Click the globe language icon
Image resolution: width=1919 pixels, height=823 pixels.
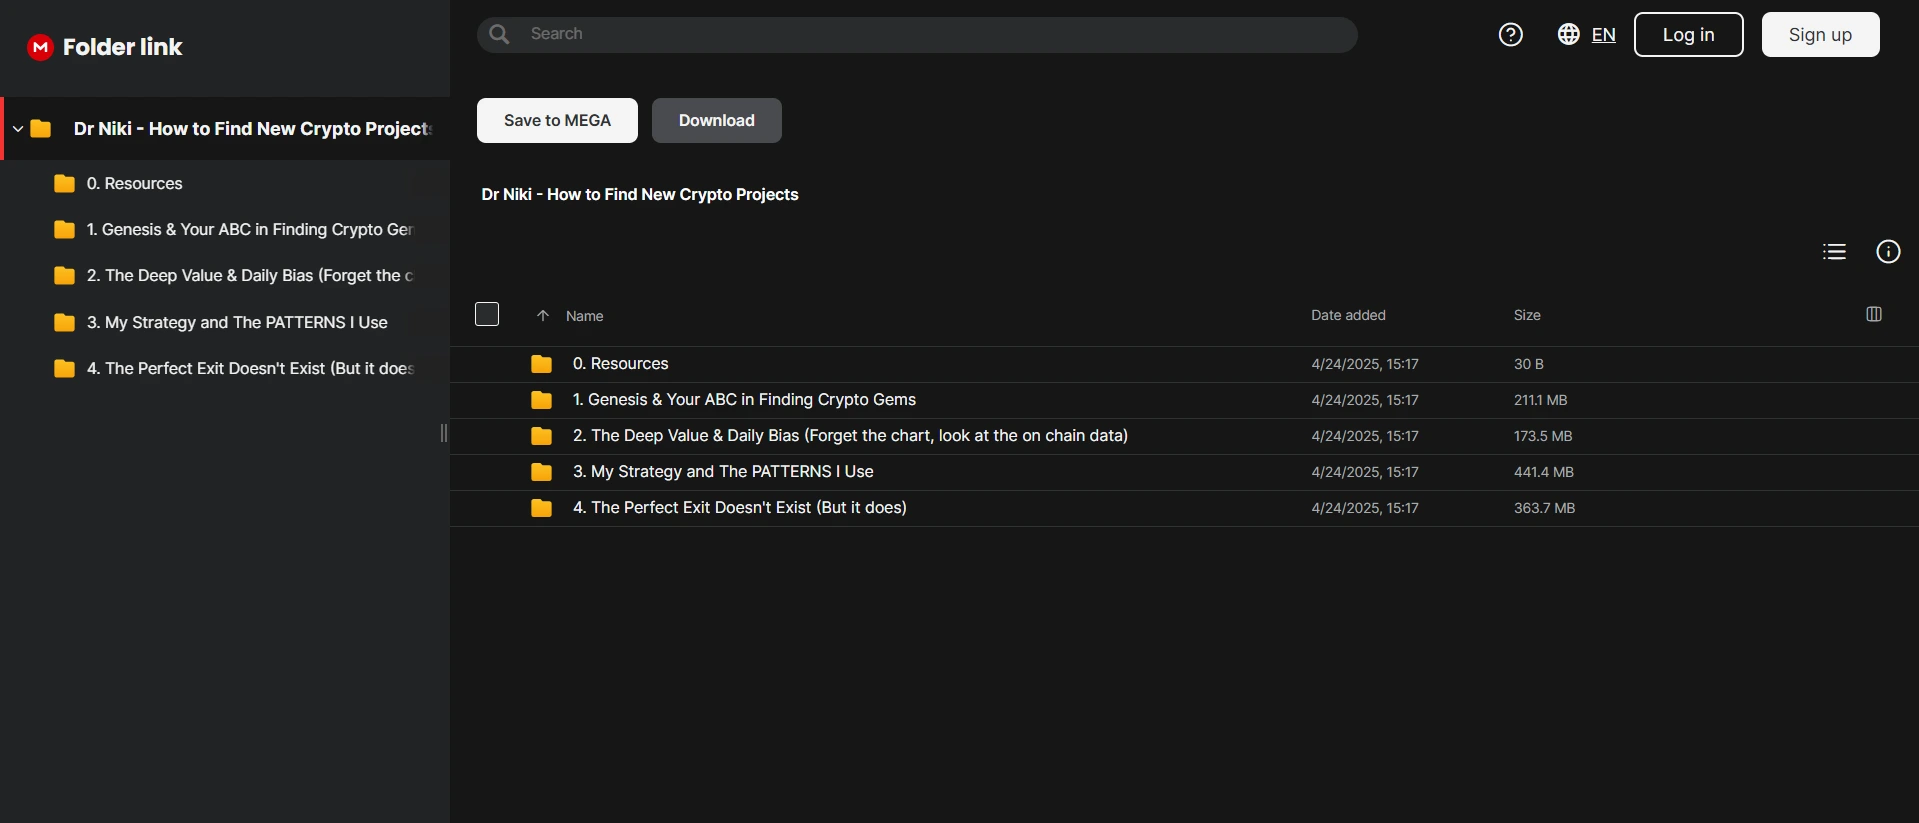click(x=1569, y=34)
